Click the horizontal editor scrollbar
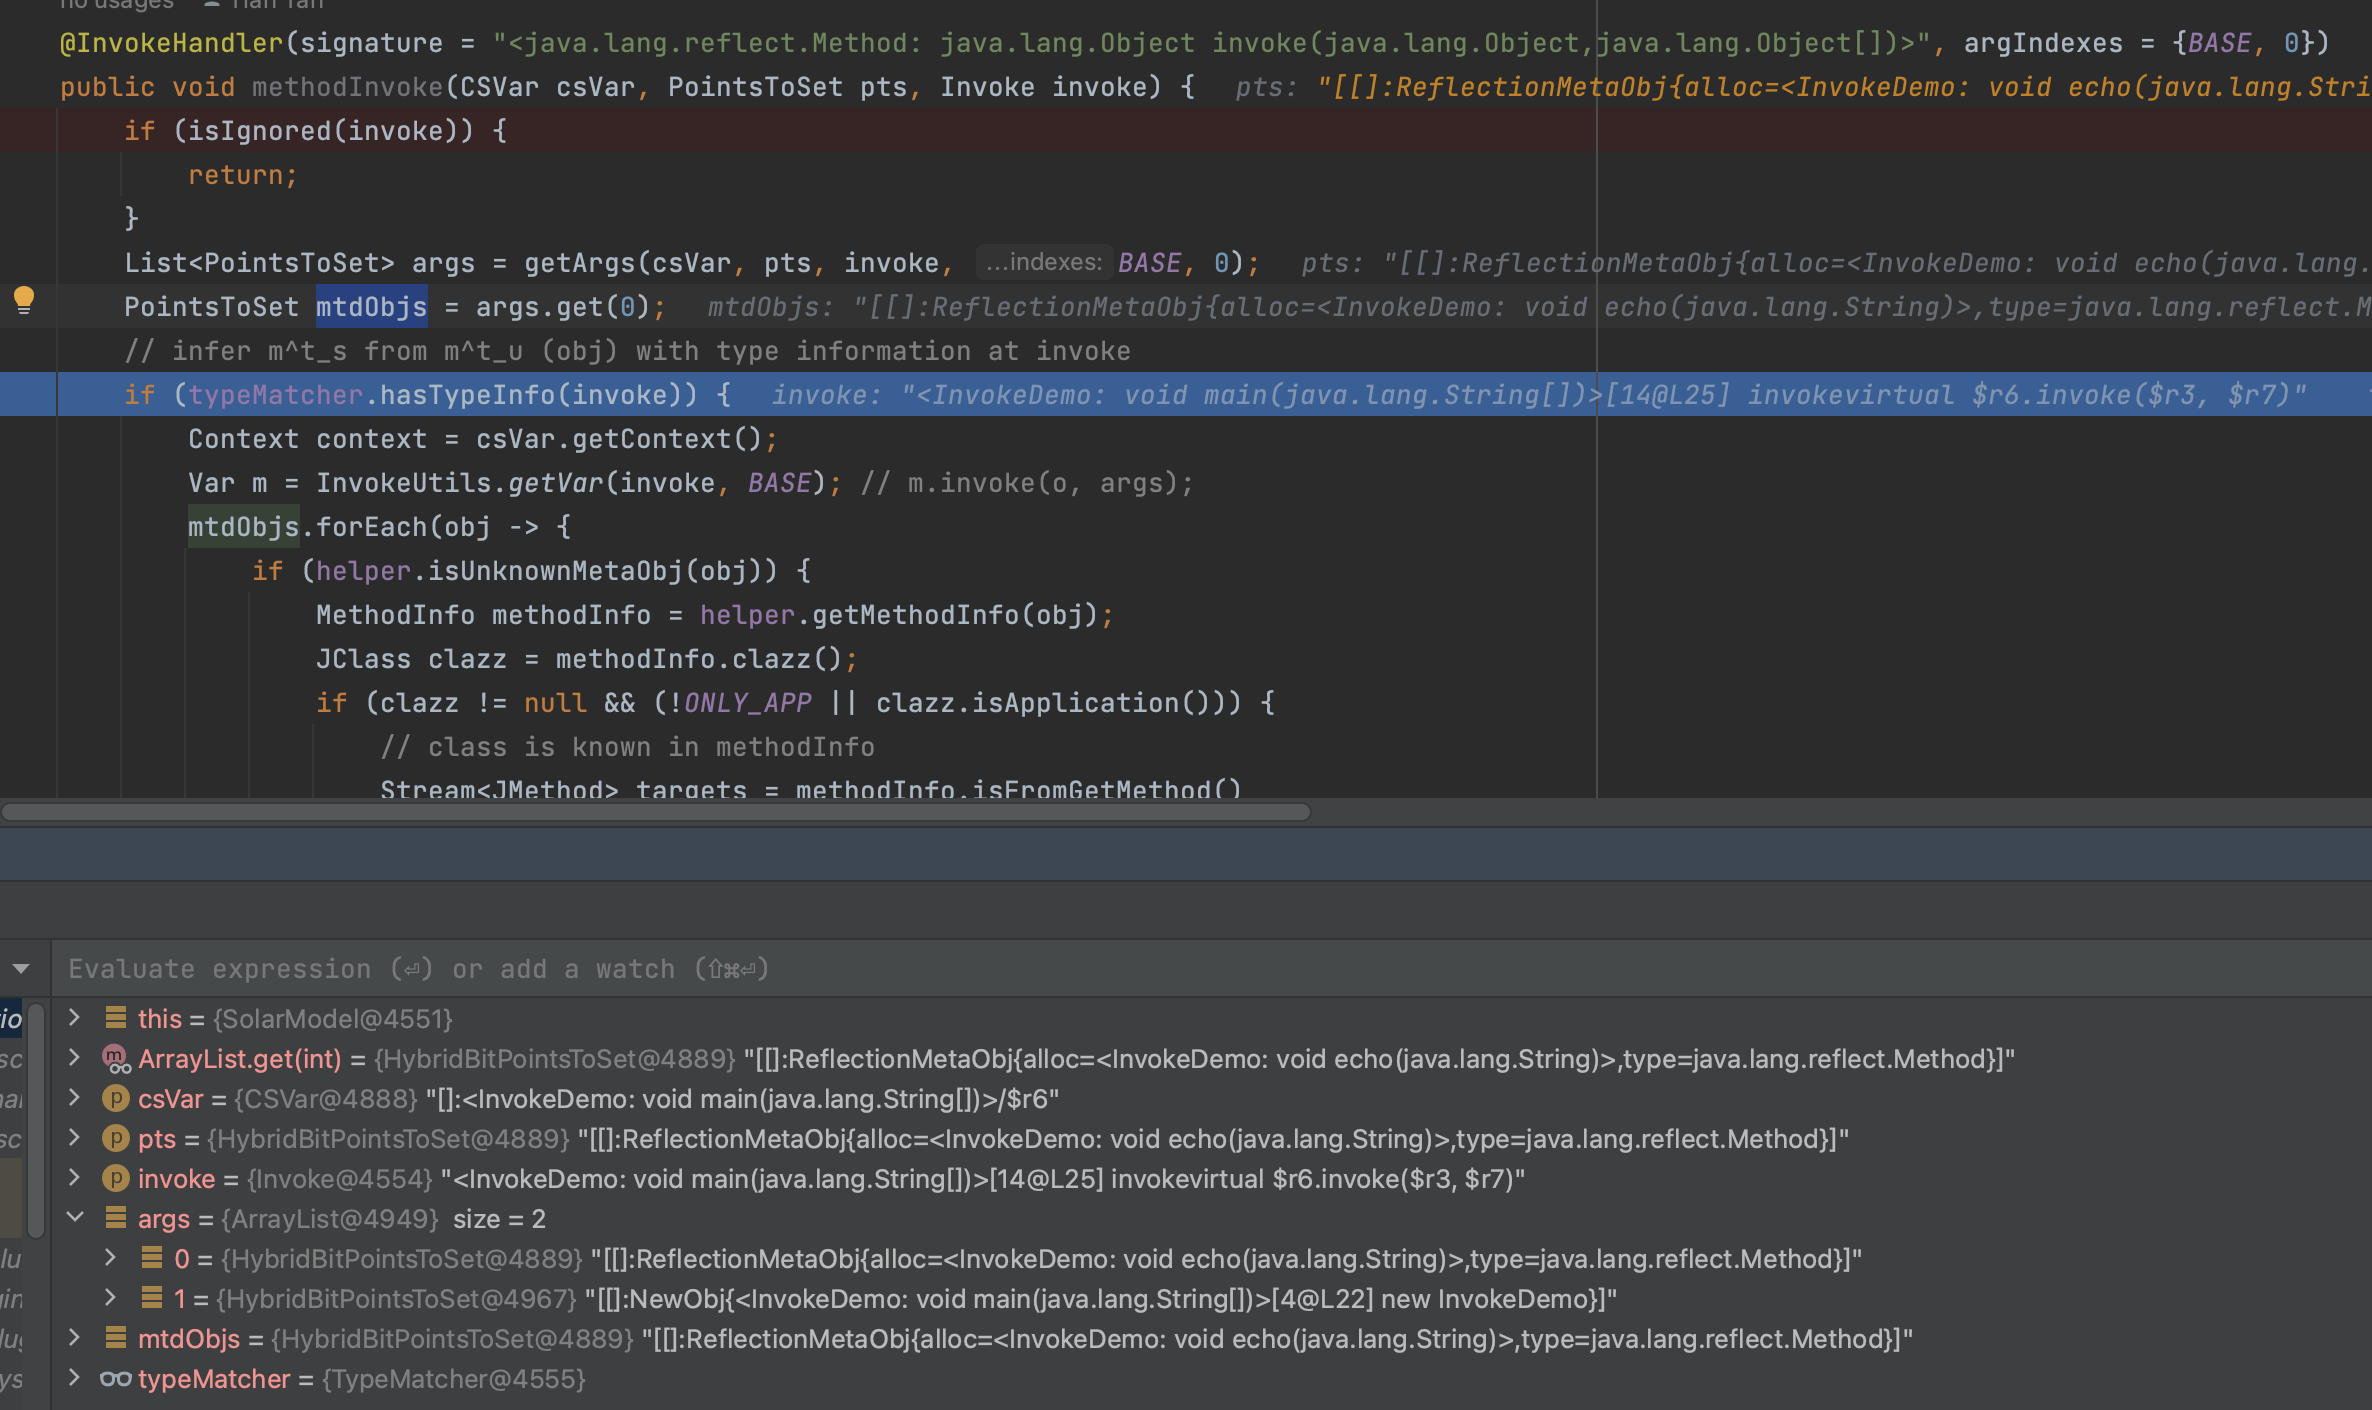Screen dimensions: 2372x1410 click(x=656, y=812)
